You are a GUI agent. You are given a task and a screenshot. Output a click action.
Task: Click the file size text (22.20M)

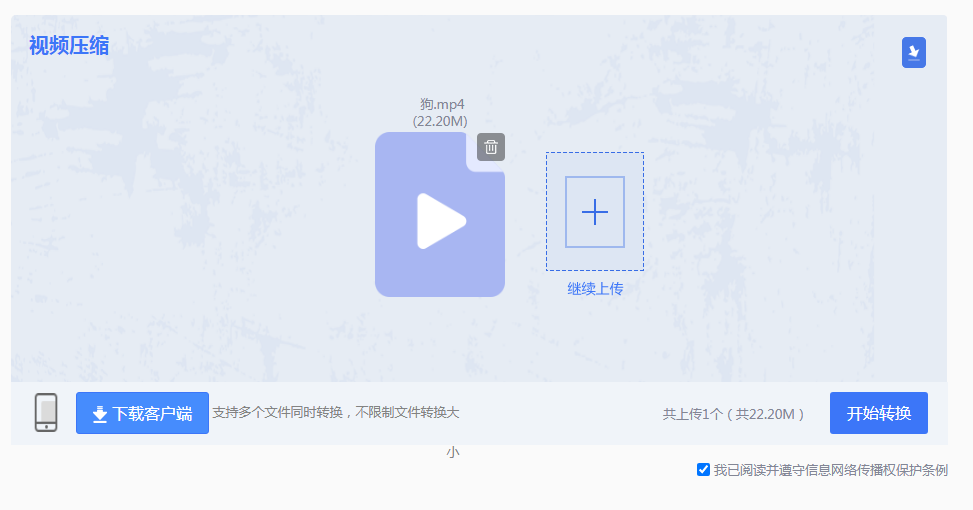440,121
